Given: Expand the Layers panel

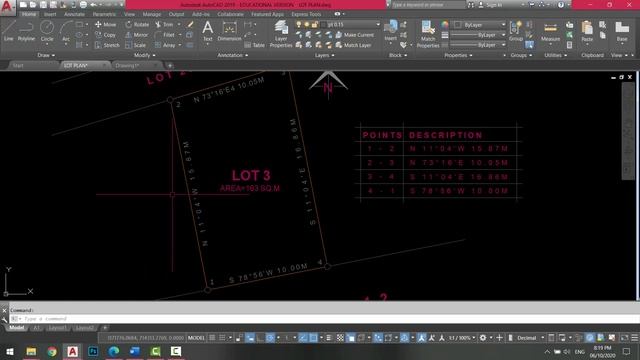Looking at the screenshot, I should click(x=324, y=55).
